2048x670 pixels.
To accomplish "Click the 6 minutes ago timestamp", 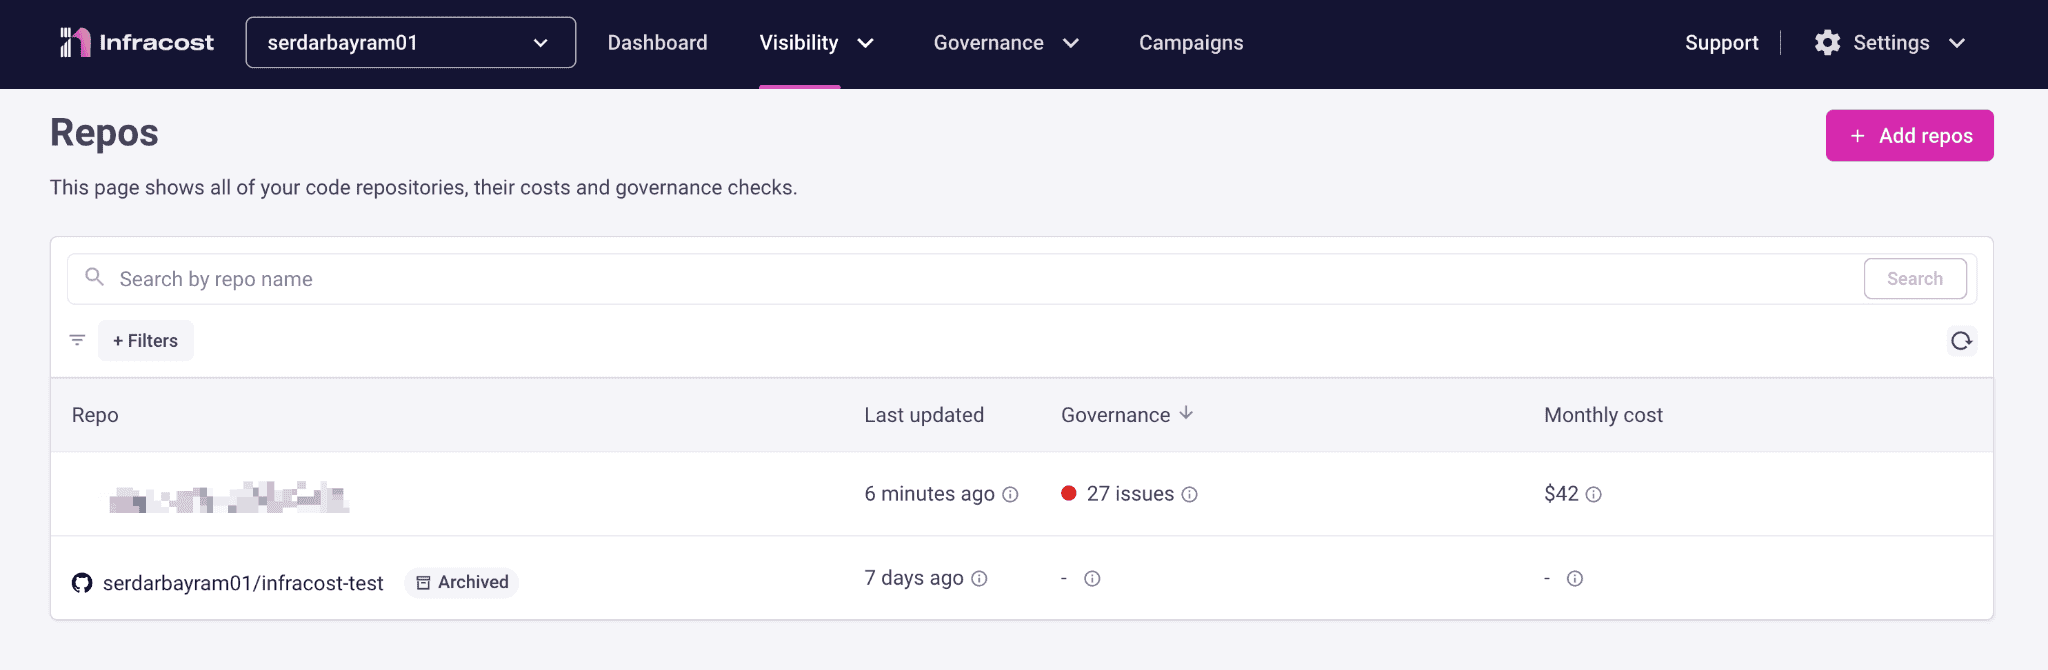I will click(x=929, y=494).
